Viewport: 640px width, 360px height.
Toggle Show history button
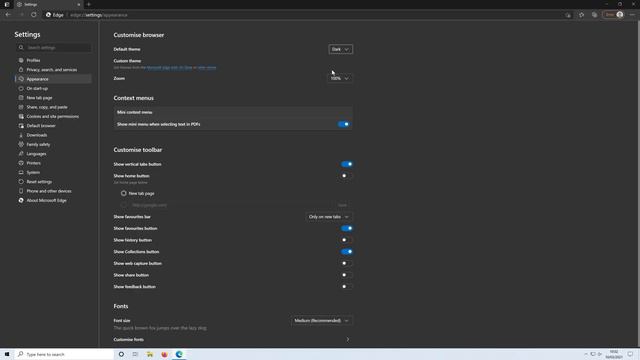[x=347, y=240]
